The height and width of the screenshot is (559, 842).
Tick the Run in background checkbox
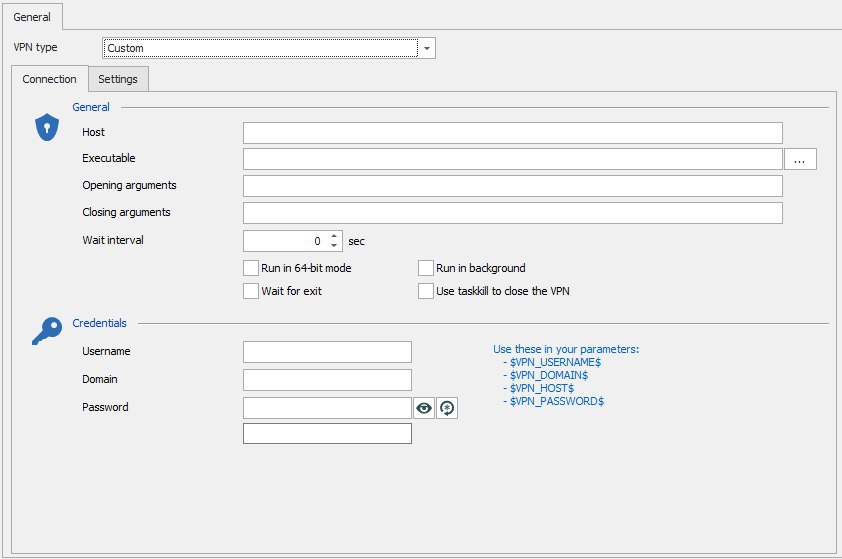[x=426, y=268]
